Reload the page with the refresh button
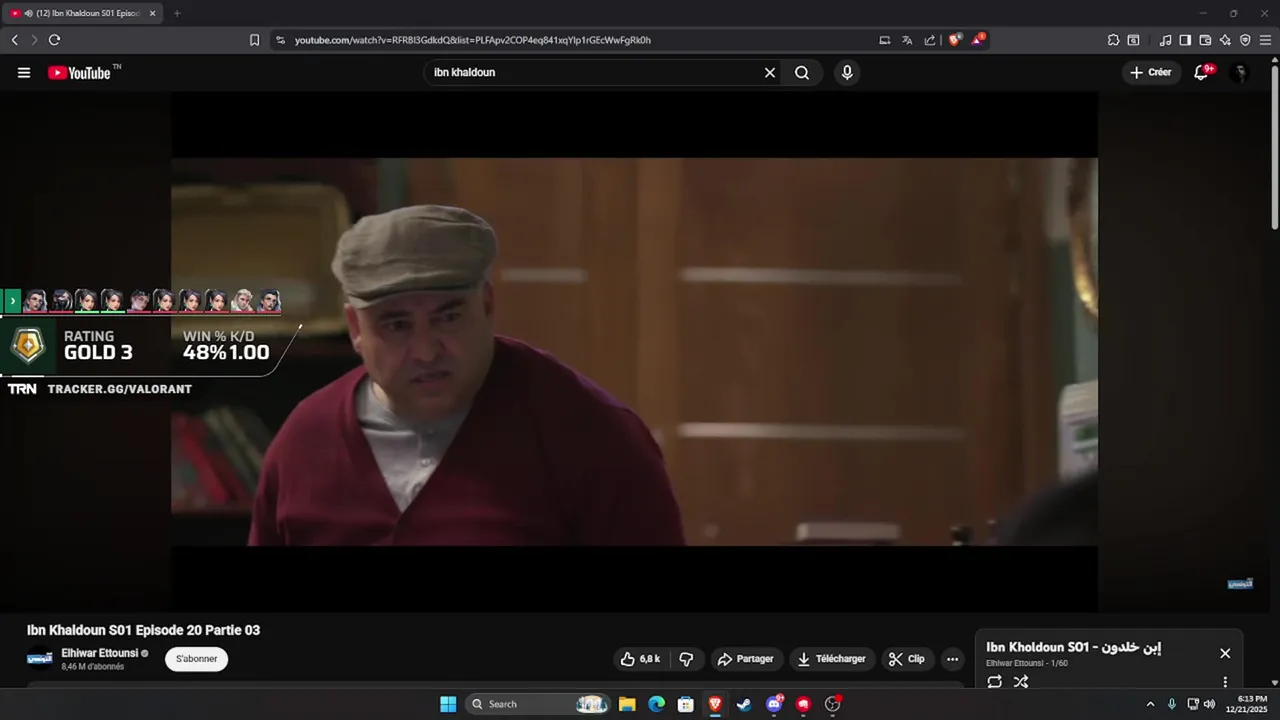Image resolution: width=1280 pixels, height=720 pixels. (x=54, y=40)
